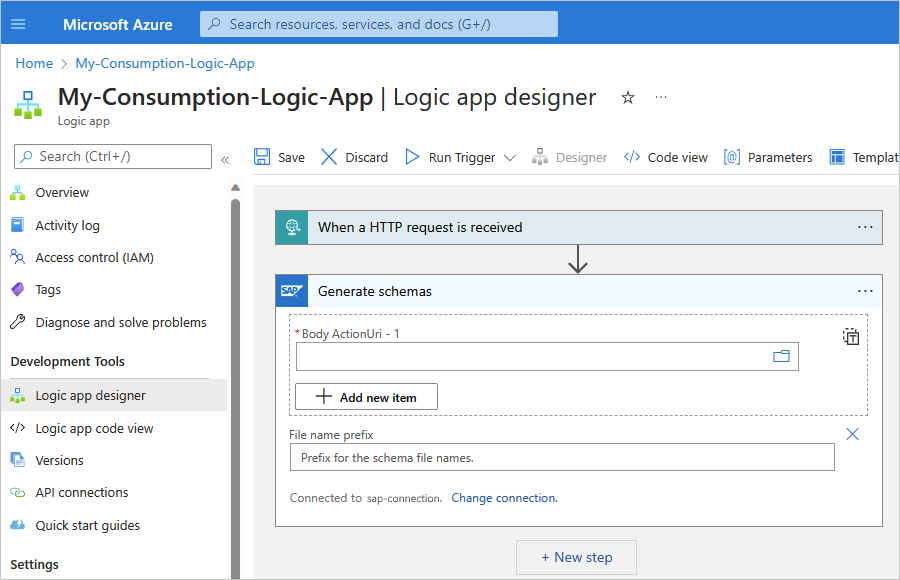Add a New step to workflow
This screenshot has width=900, height=580.
point(576,557)
